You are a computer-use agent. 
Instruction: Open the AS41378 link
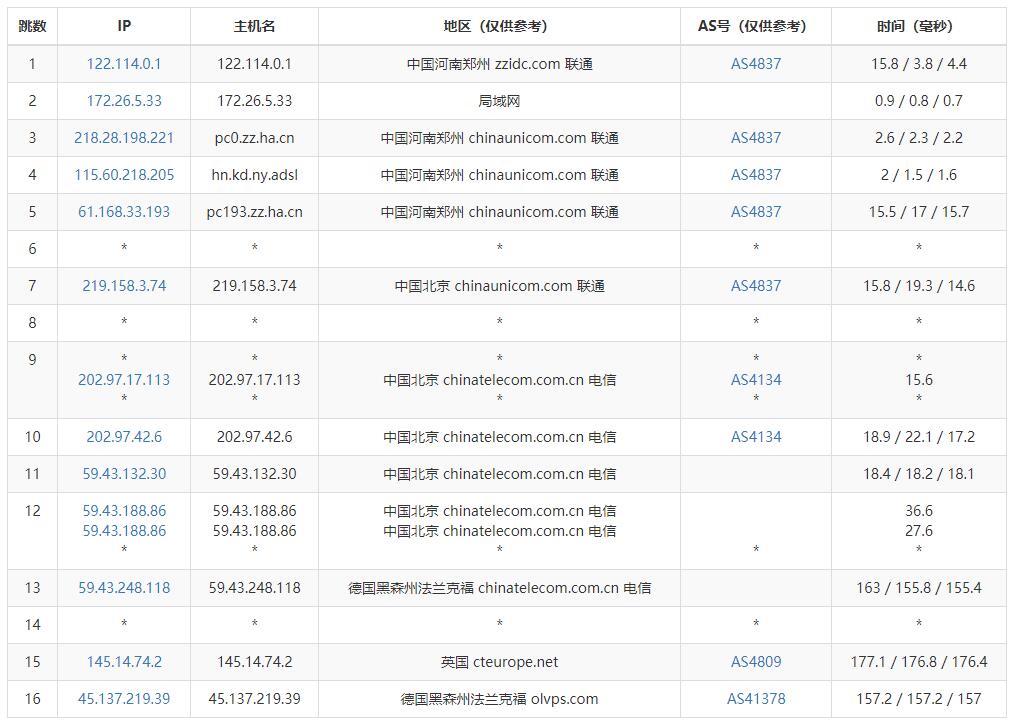tap(756, 698)
